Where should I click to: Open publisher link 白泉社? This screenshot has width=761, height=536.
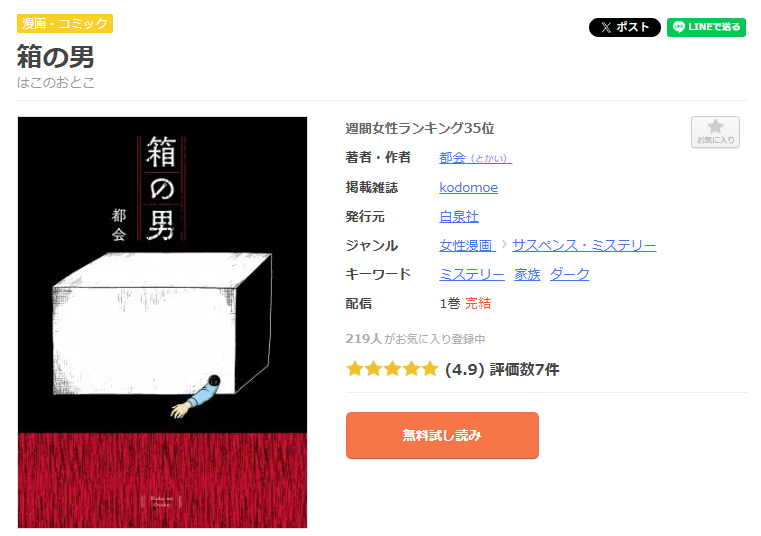click(459, 217)
